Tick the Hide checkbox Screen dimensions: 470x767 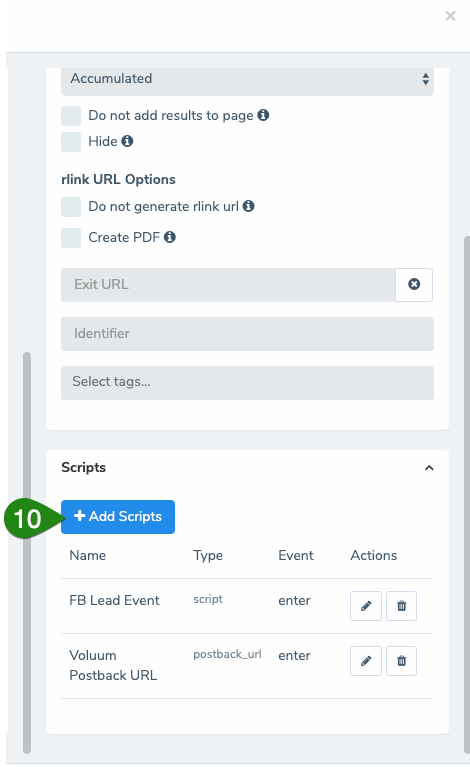point(71,142)
